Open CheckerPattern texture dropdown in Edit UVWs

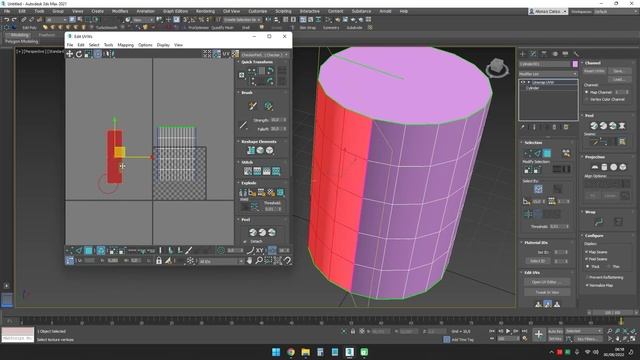click(x=265, y=54)
